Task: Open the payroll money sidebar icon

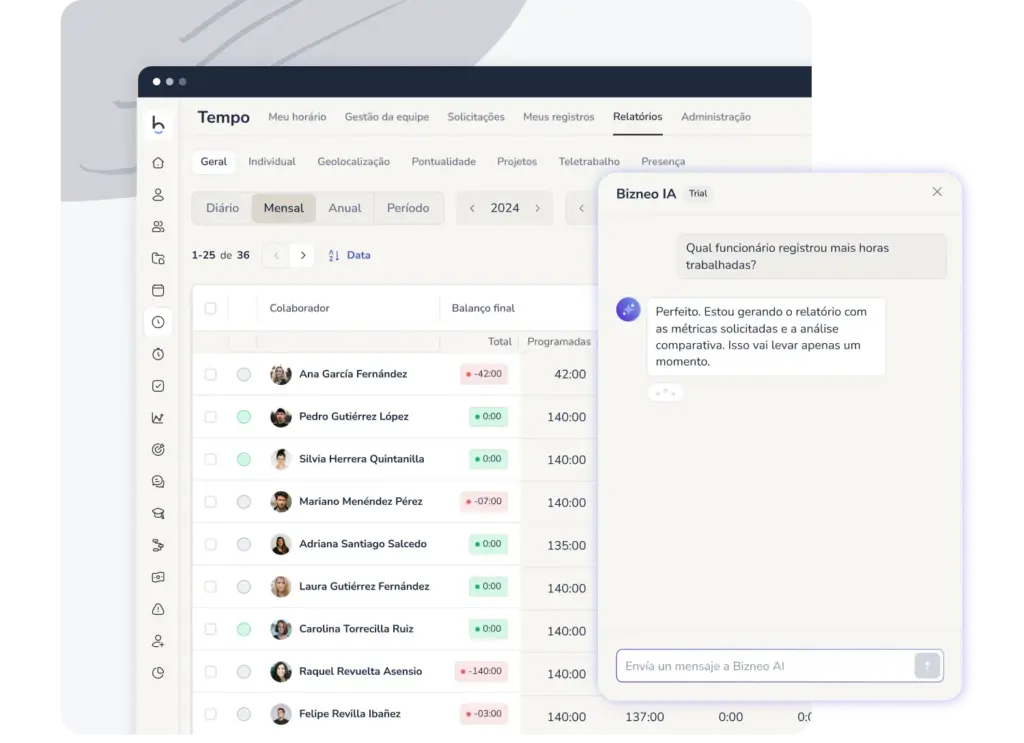Action: pyautogui.click(x=158, y=577)
